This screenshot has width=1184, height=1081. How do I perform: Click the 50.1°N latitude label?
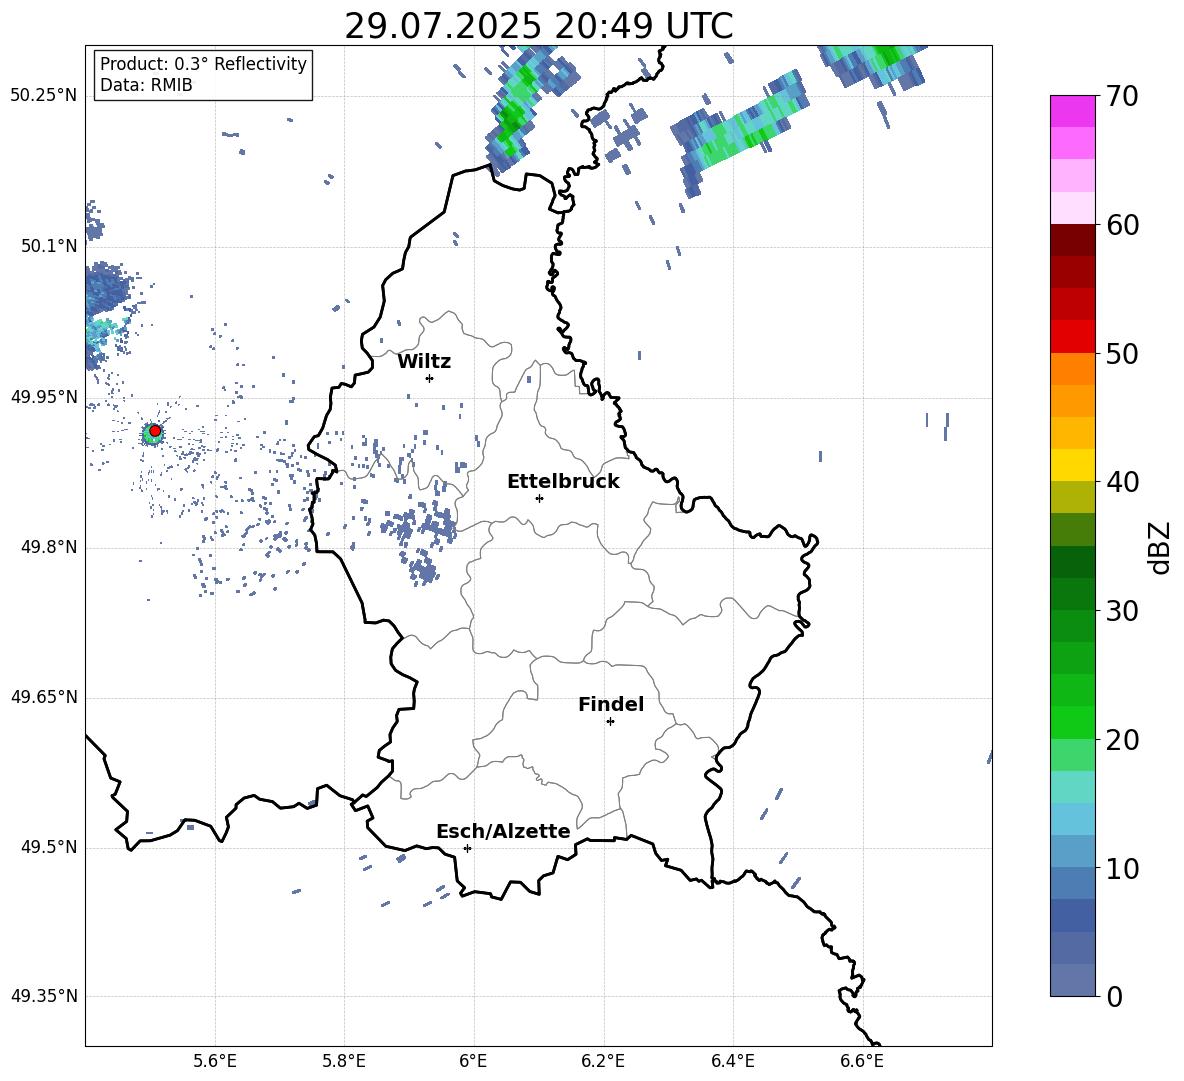click(x=49, y=246)
